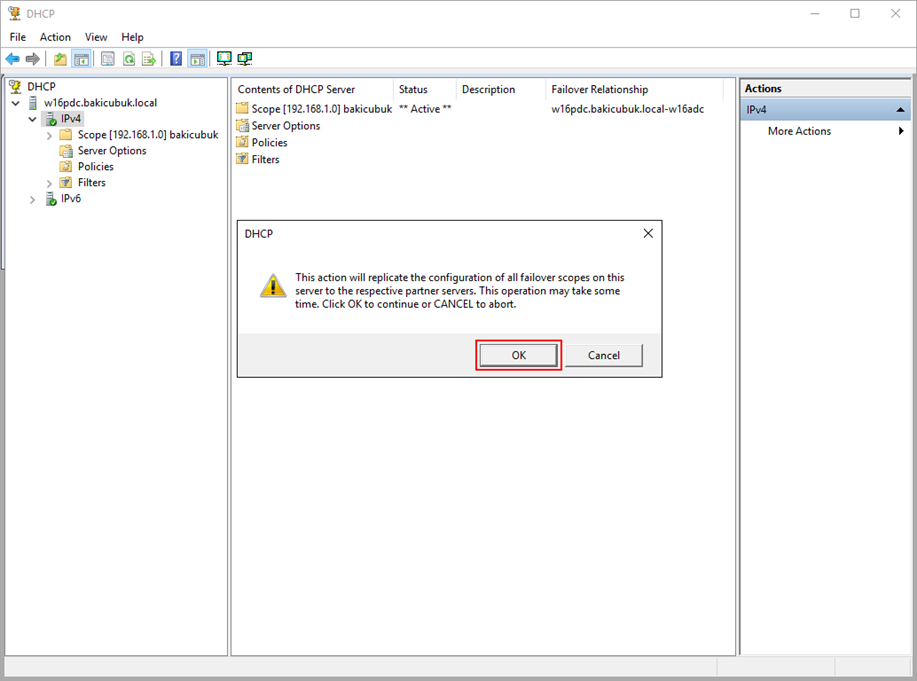The height and width of the screenshot is (681, 917).
Task: Select Scope [192.168.1.0] bakicubuk label in the tree
Action: coord(148,135)
